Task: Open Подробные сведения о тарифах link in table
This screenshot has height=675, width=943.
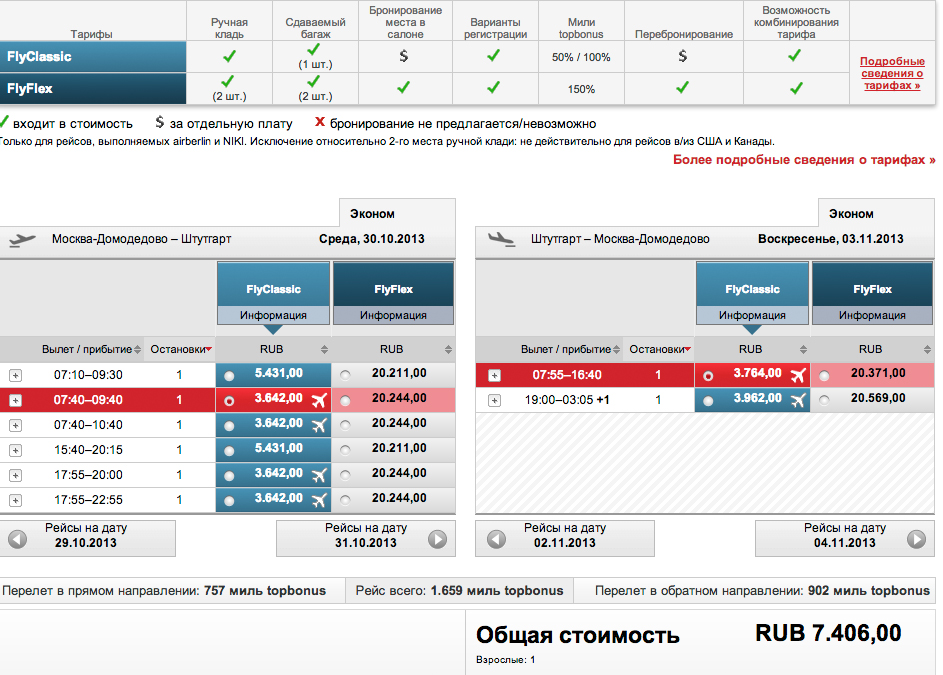Action: tap(891, 74)
